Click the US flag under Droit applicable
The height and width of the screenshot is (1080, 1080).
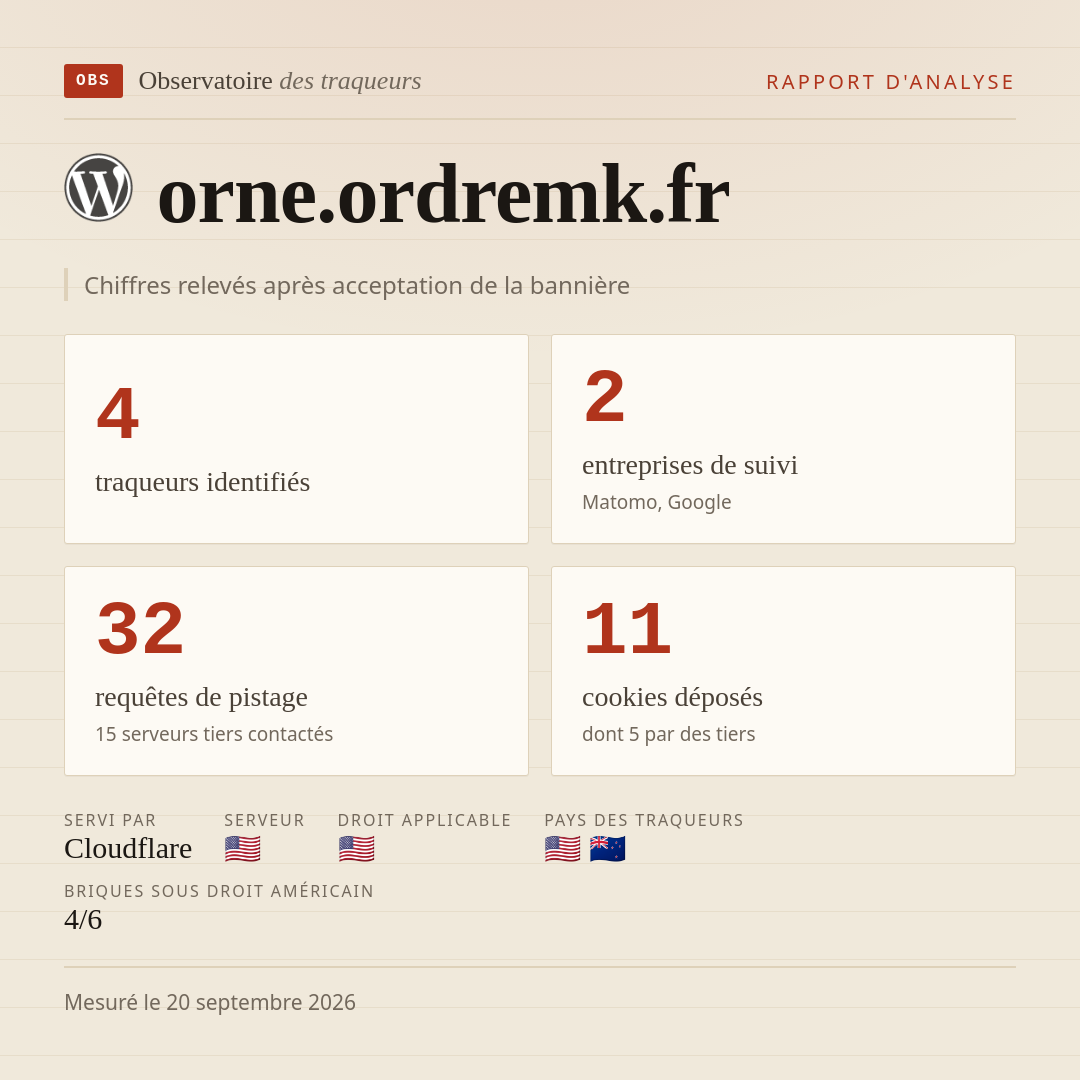[356, 849]
